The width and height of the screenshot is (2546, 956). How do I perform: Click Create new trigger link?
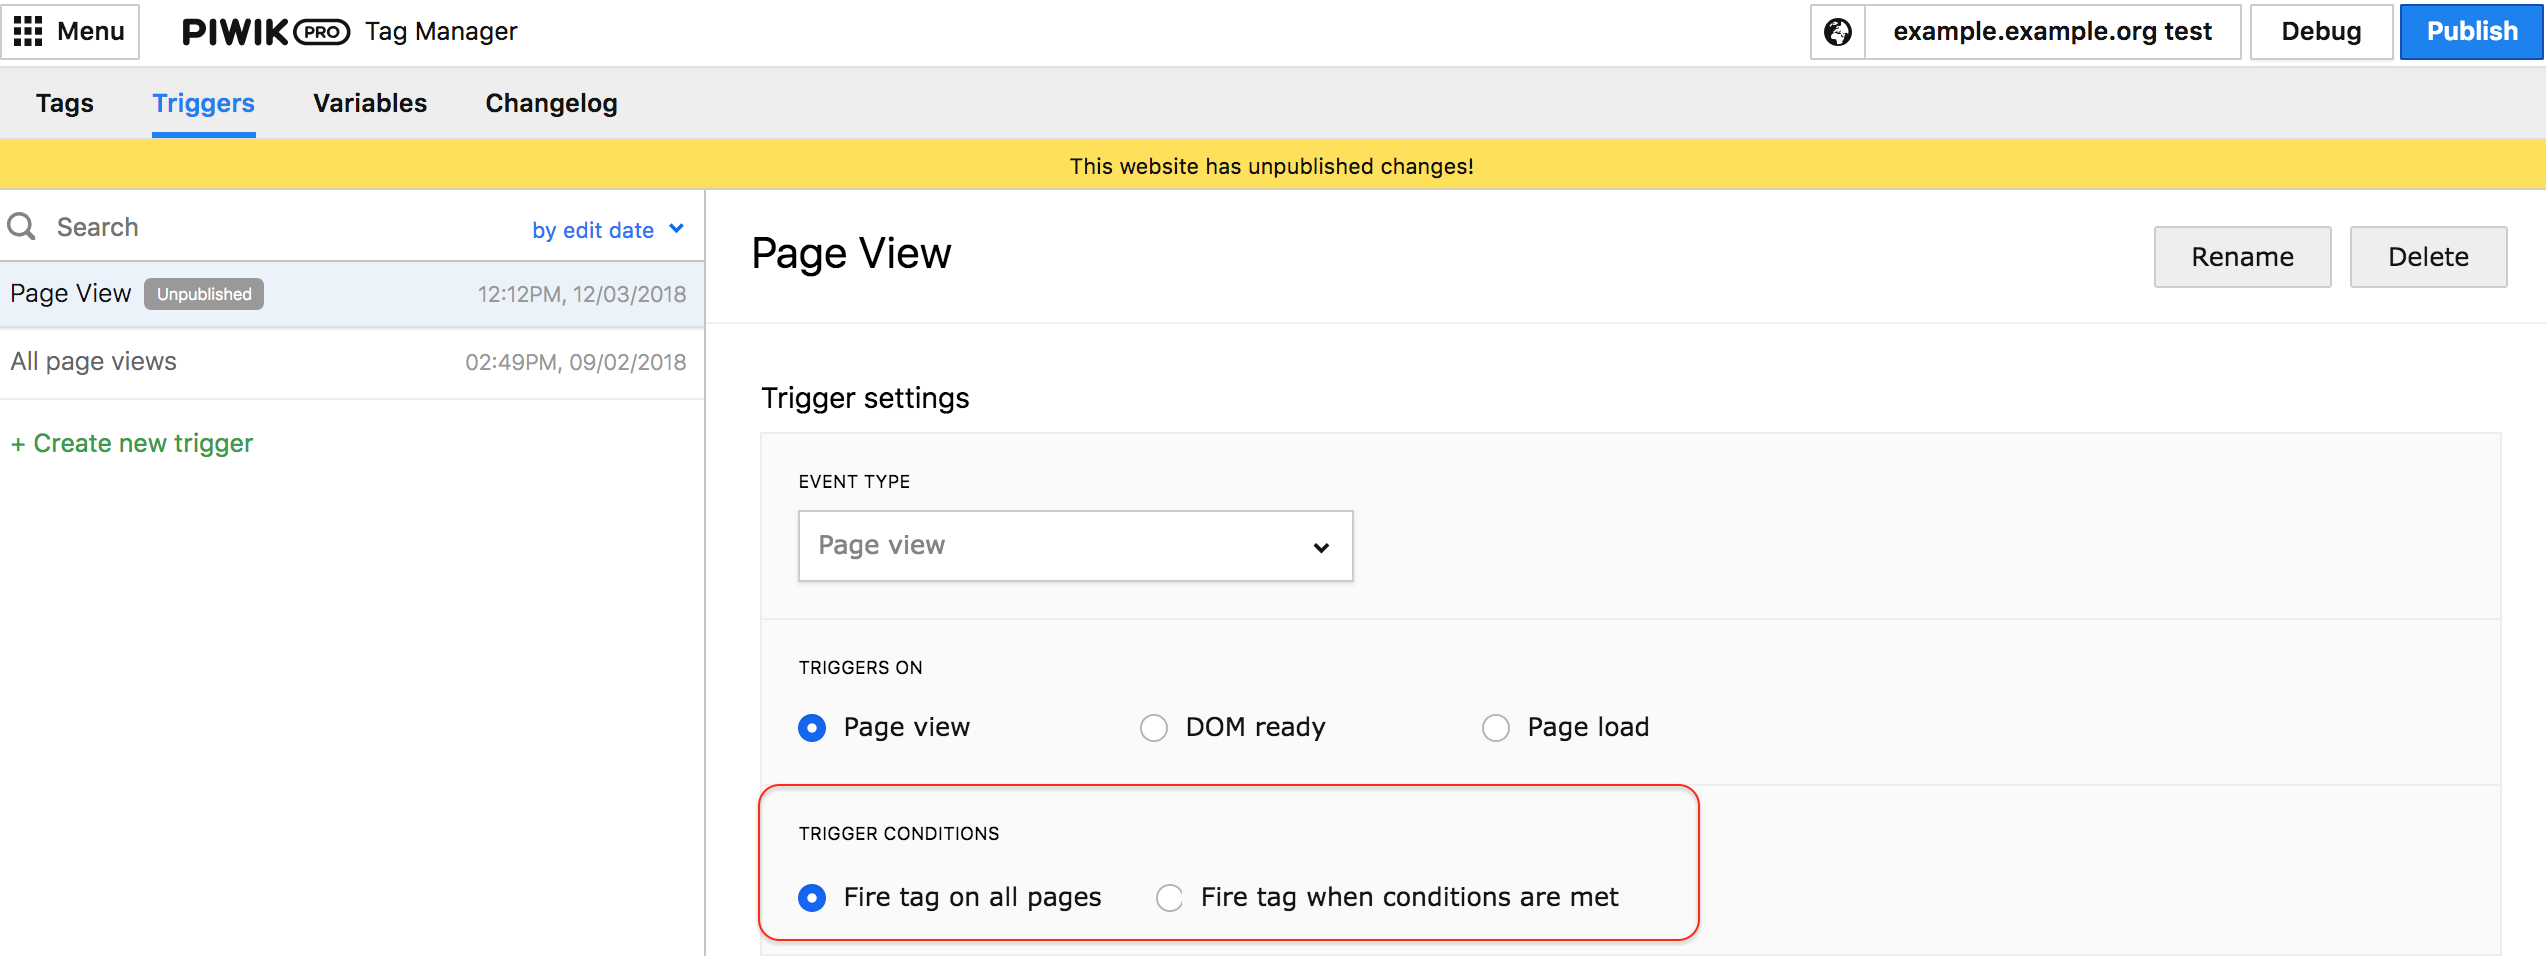[132, 443]
